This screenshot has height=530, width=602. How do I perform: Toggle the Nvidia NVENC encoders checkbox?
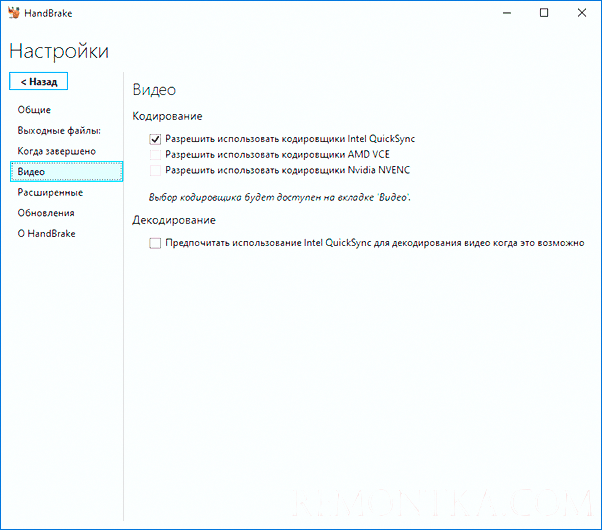click(x=155, y=170)
